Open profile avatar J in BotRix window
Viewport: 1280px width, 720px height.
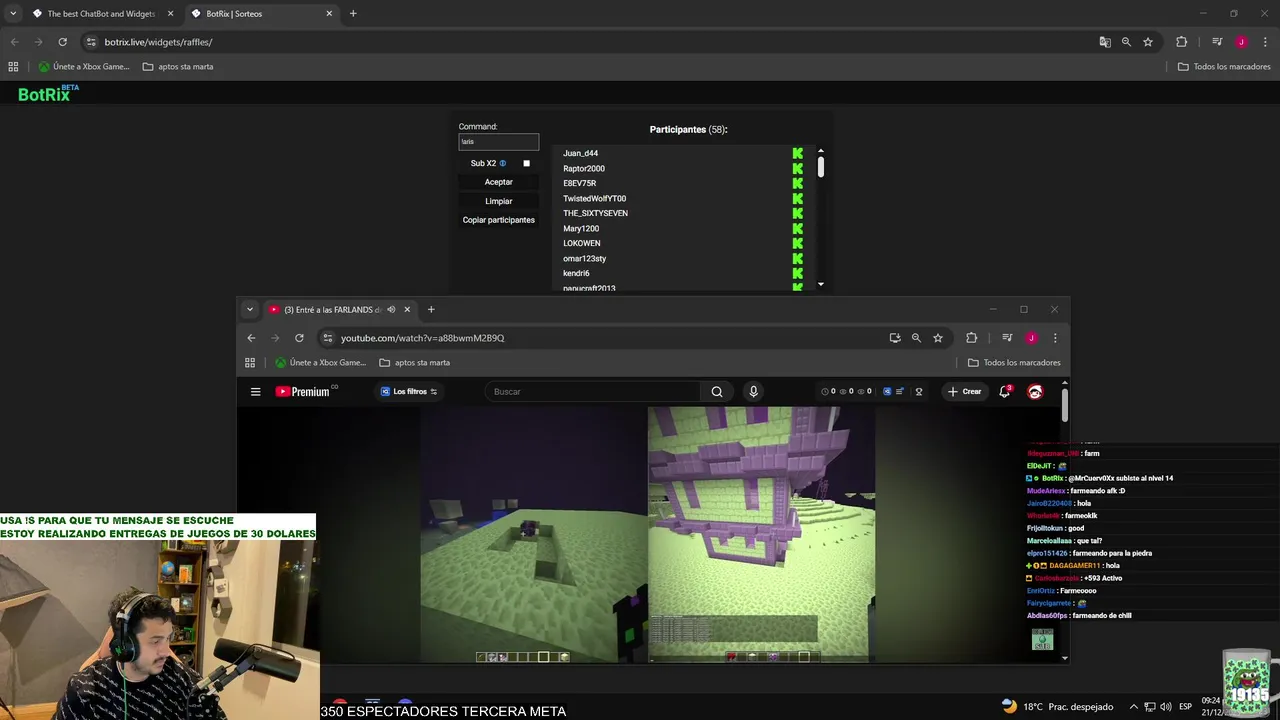[1241, 42]
